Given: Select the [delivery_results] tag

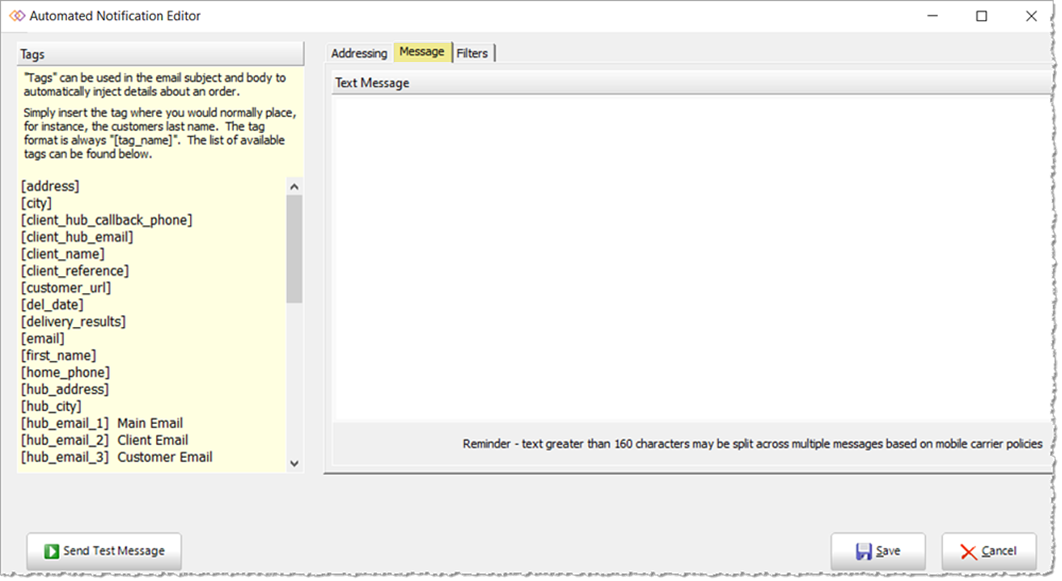Looking at the screenshot, I should click(x=73, y=321).
